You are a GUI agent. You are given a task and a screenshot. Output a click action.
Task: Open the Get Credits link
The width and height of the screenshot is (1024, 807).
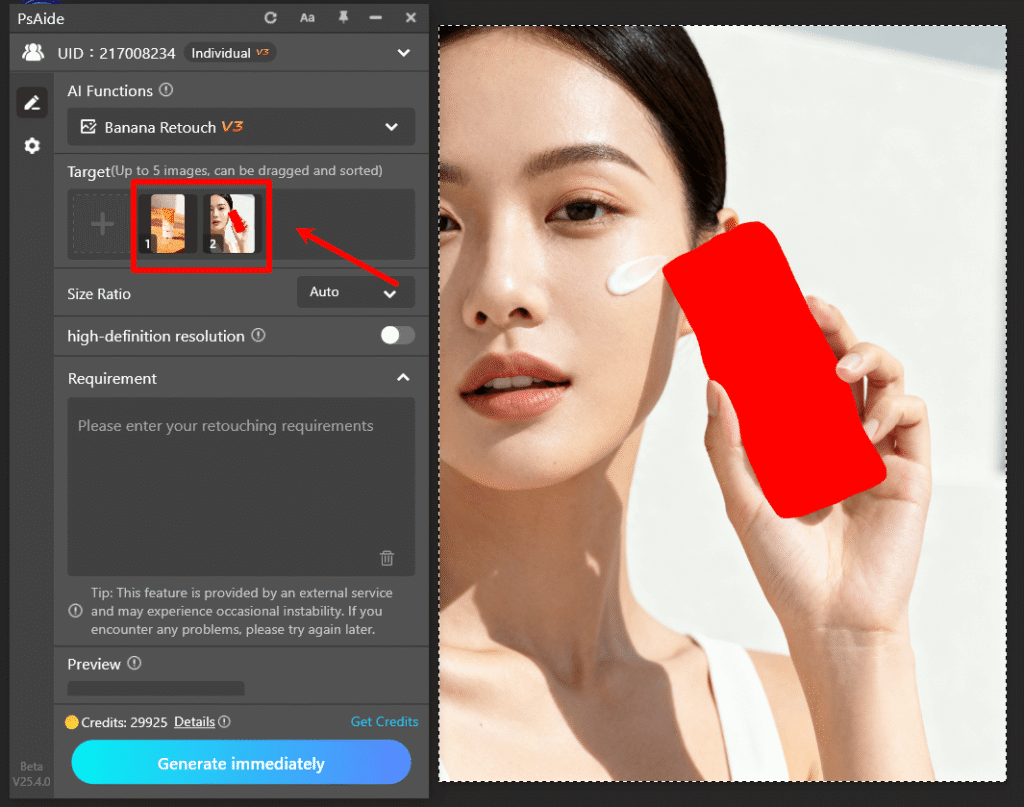(x=384, y=721)
